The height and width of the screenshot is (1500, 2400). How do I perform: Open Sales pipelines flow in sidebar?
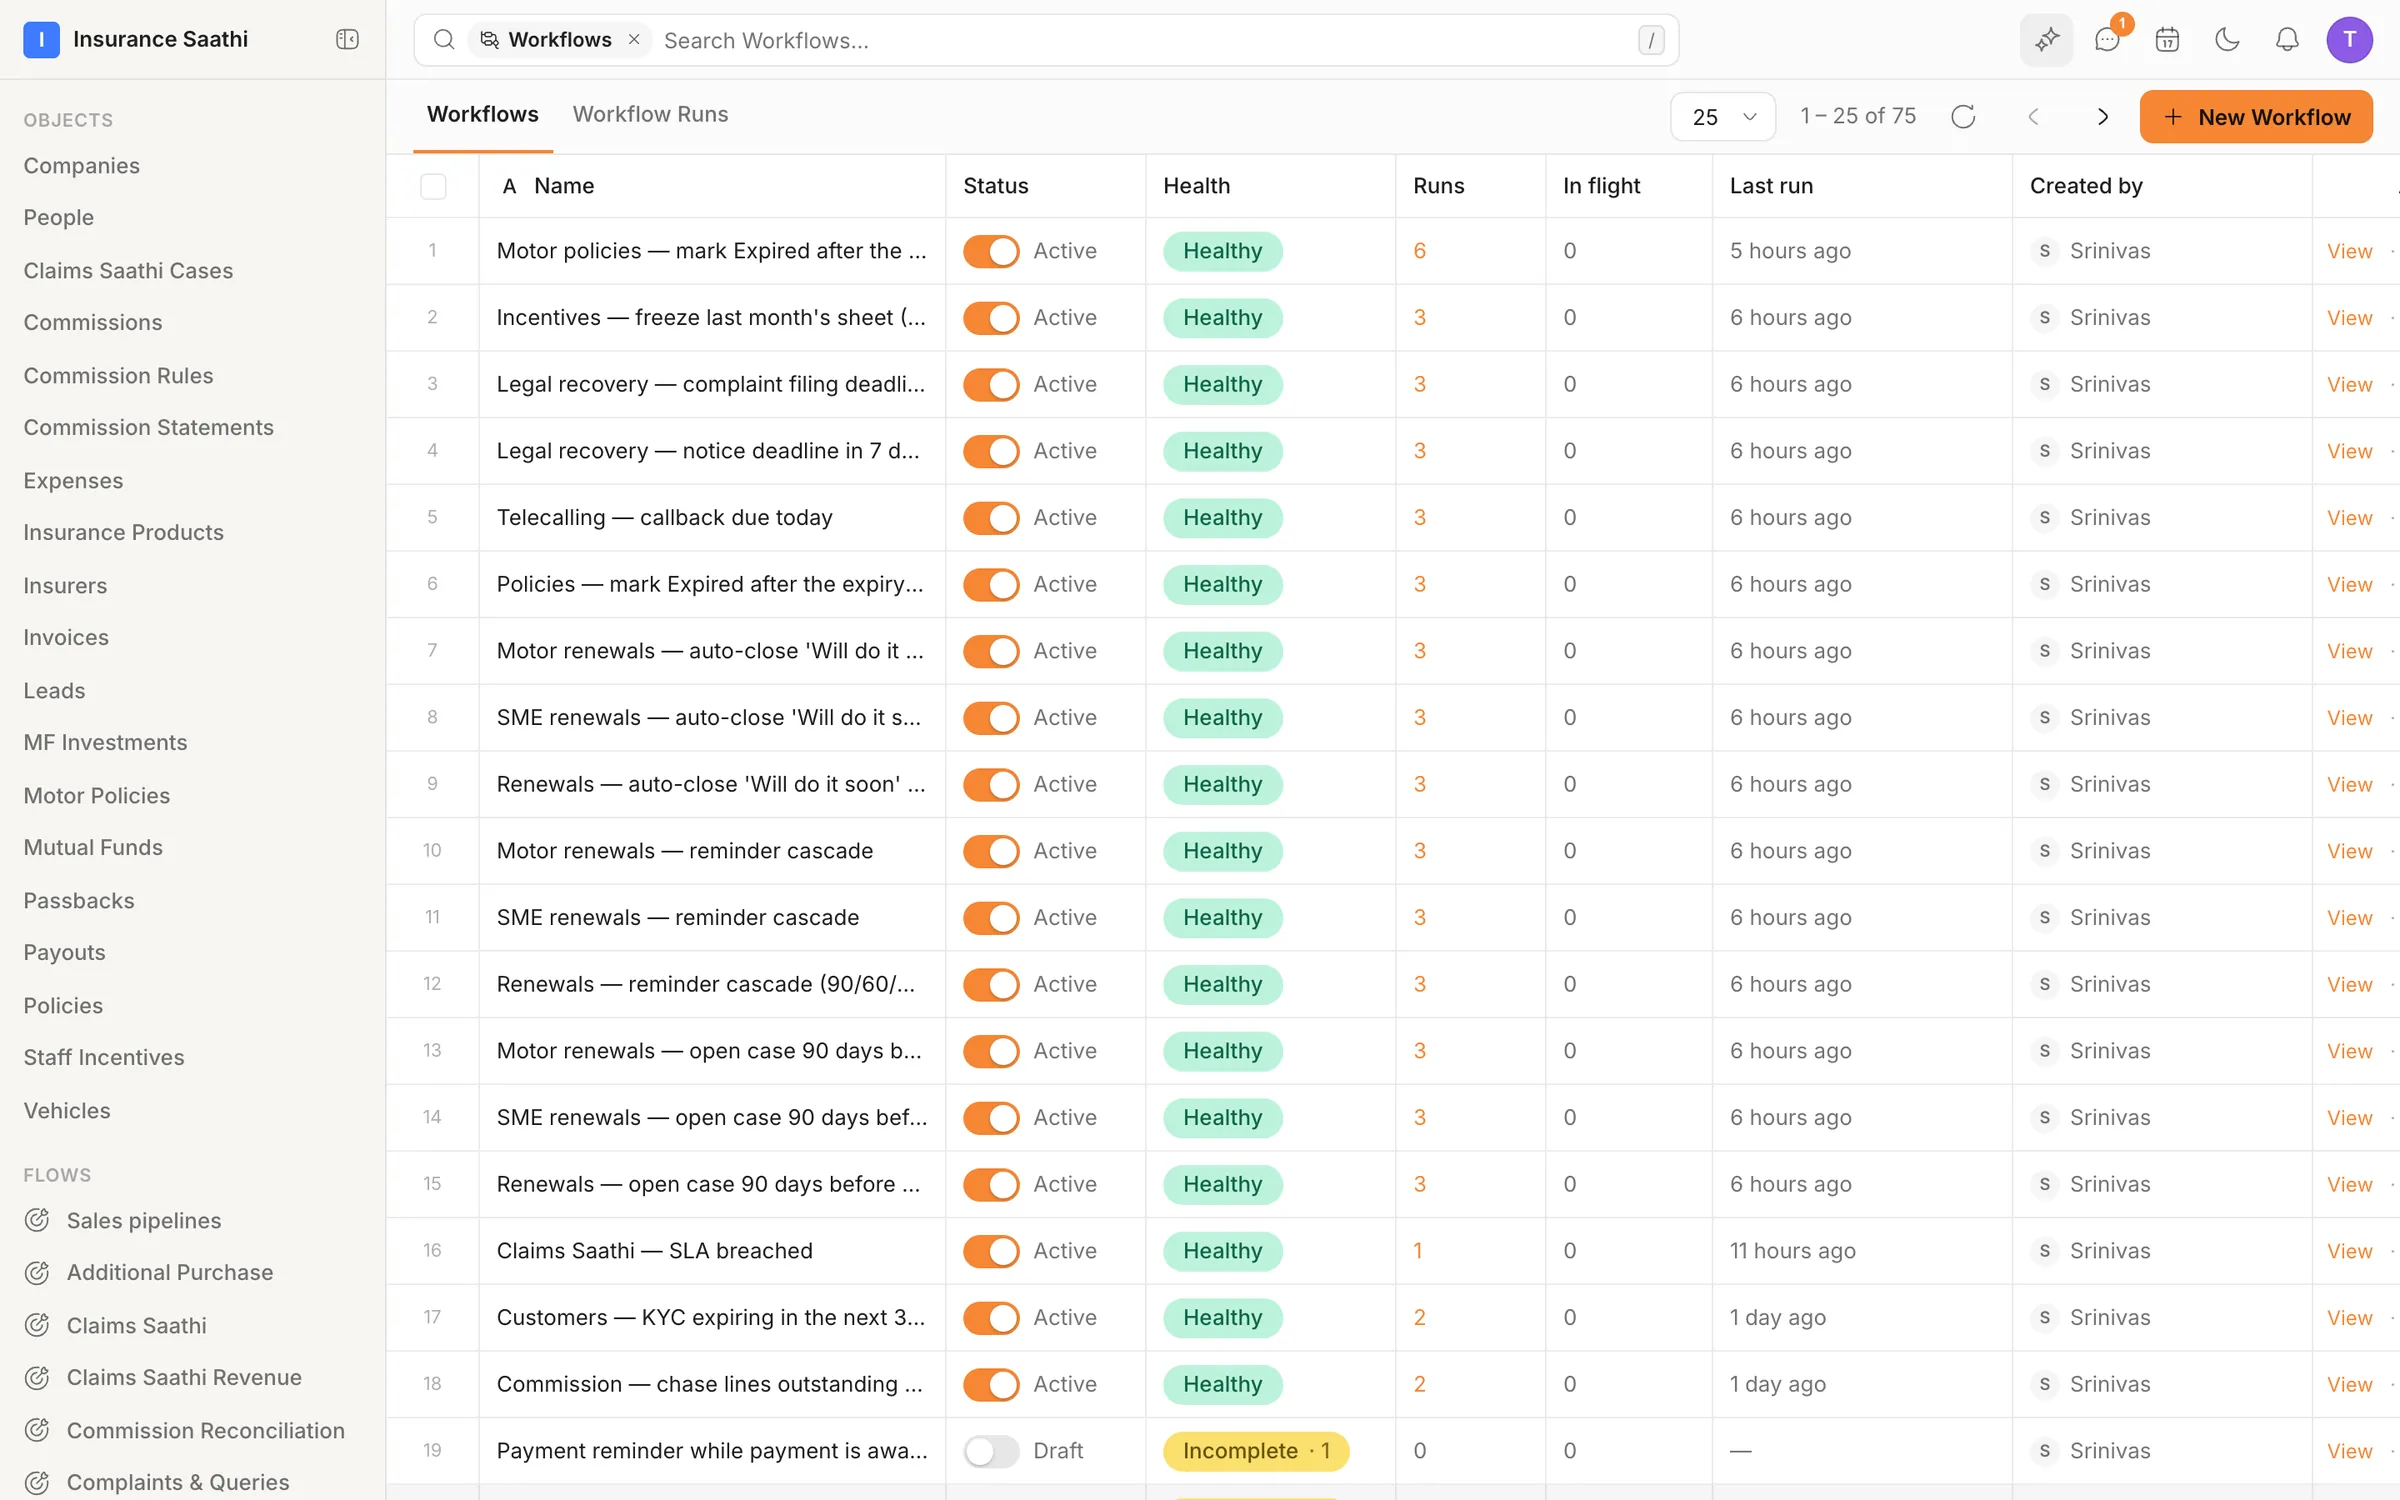143,1220
